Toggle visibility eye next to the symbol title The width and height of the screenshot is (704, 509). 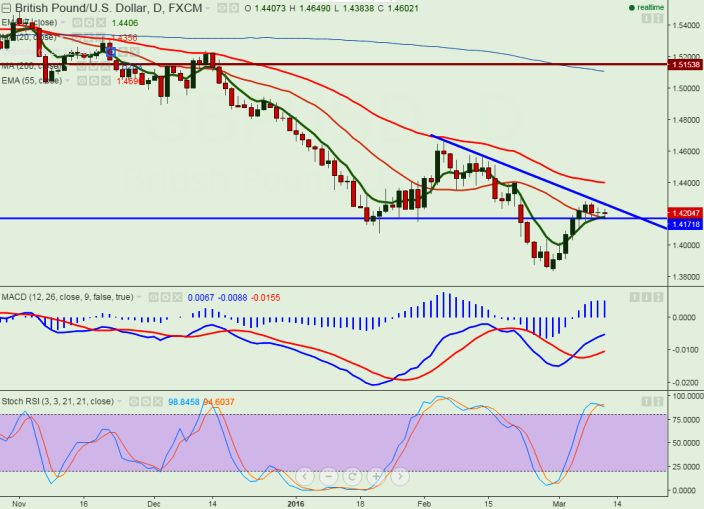point(222,8)
